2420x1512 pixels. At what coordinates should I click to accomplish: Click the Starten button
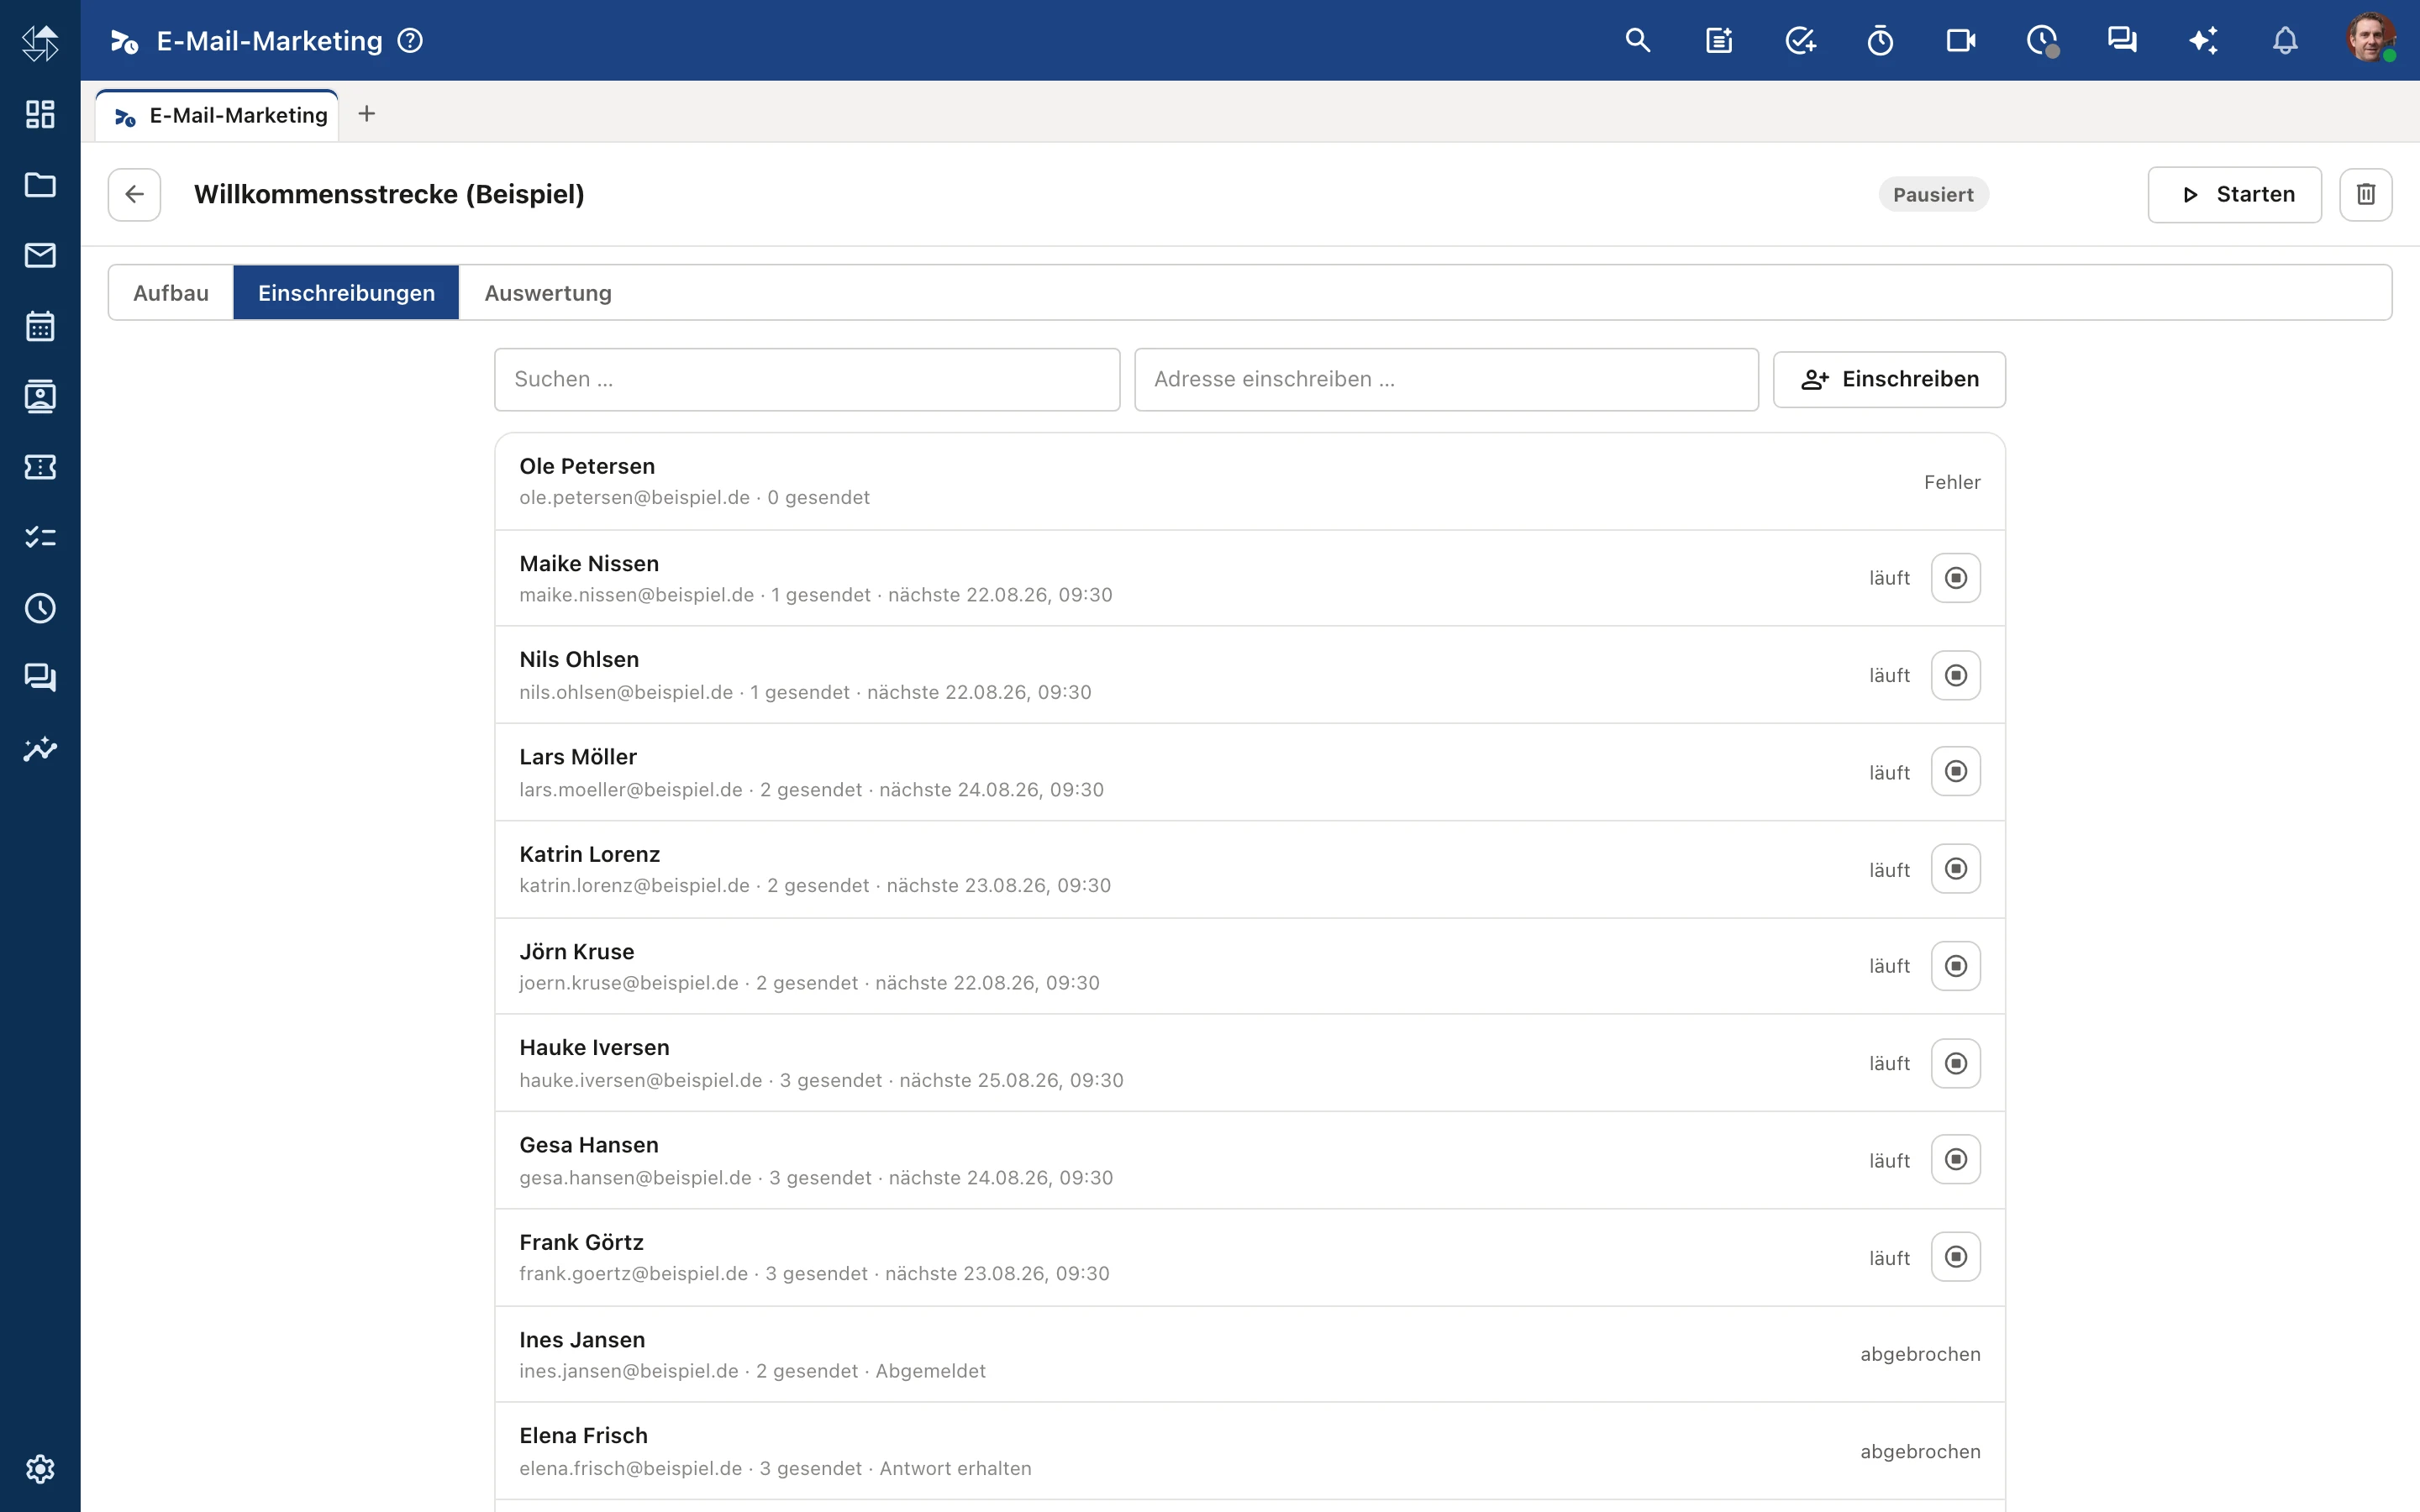(x=2234, y=194)
